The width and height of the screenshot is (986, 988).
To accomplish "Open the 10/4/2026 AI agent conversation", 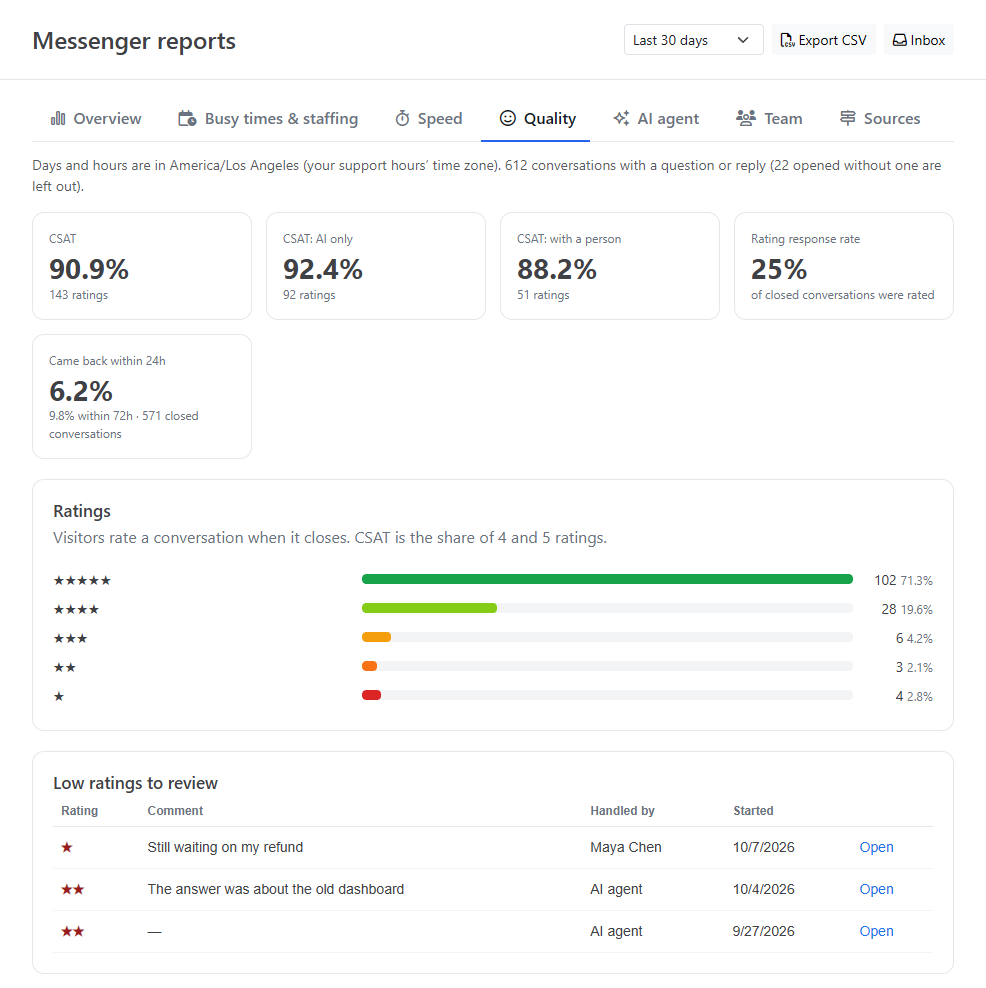I will [876, 889].
